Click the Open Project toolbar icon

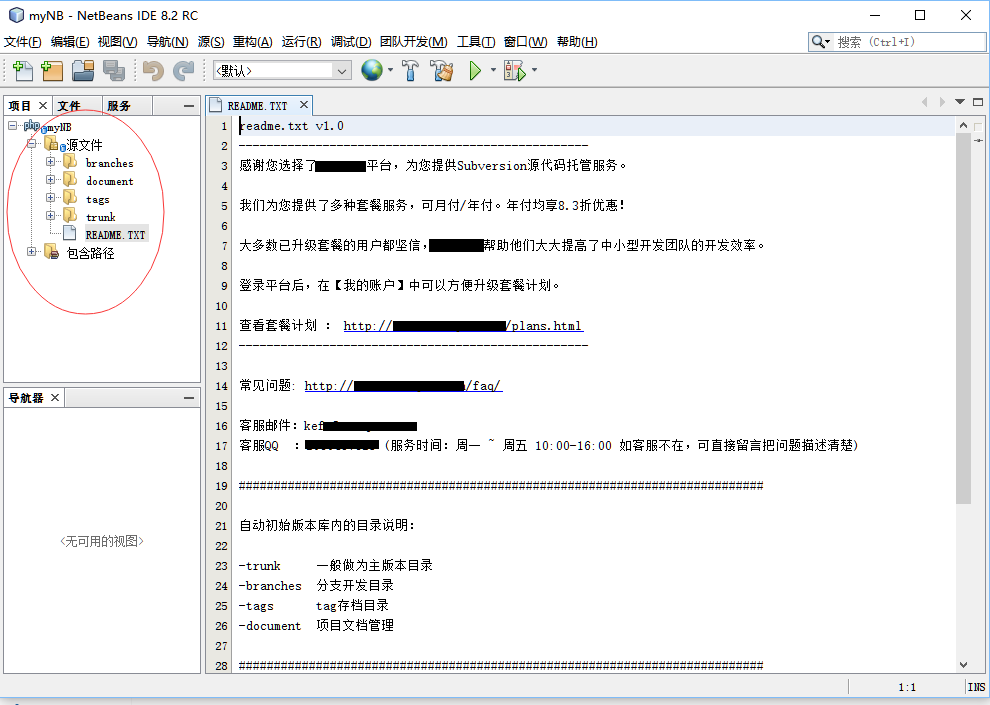click(x=83, y=71)
